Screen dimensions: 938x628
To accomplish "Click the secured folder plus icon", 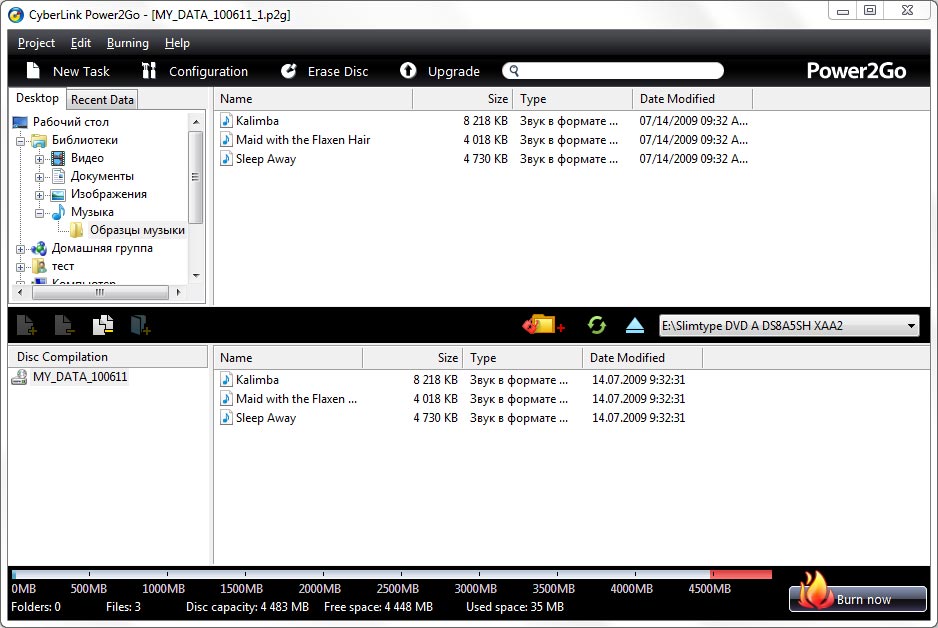I will (543, 325).
